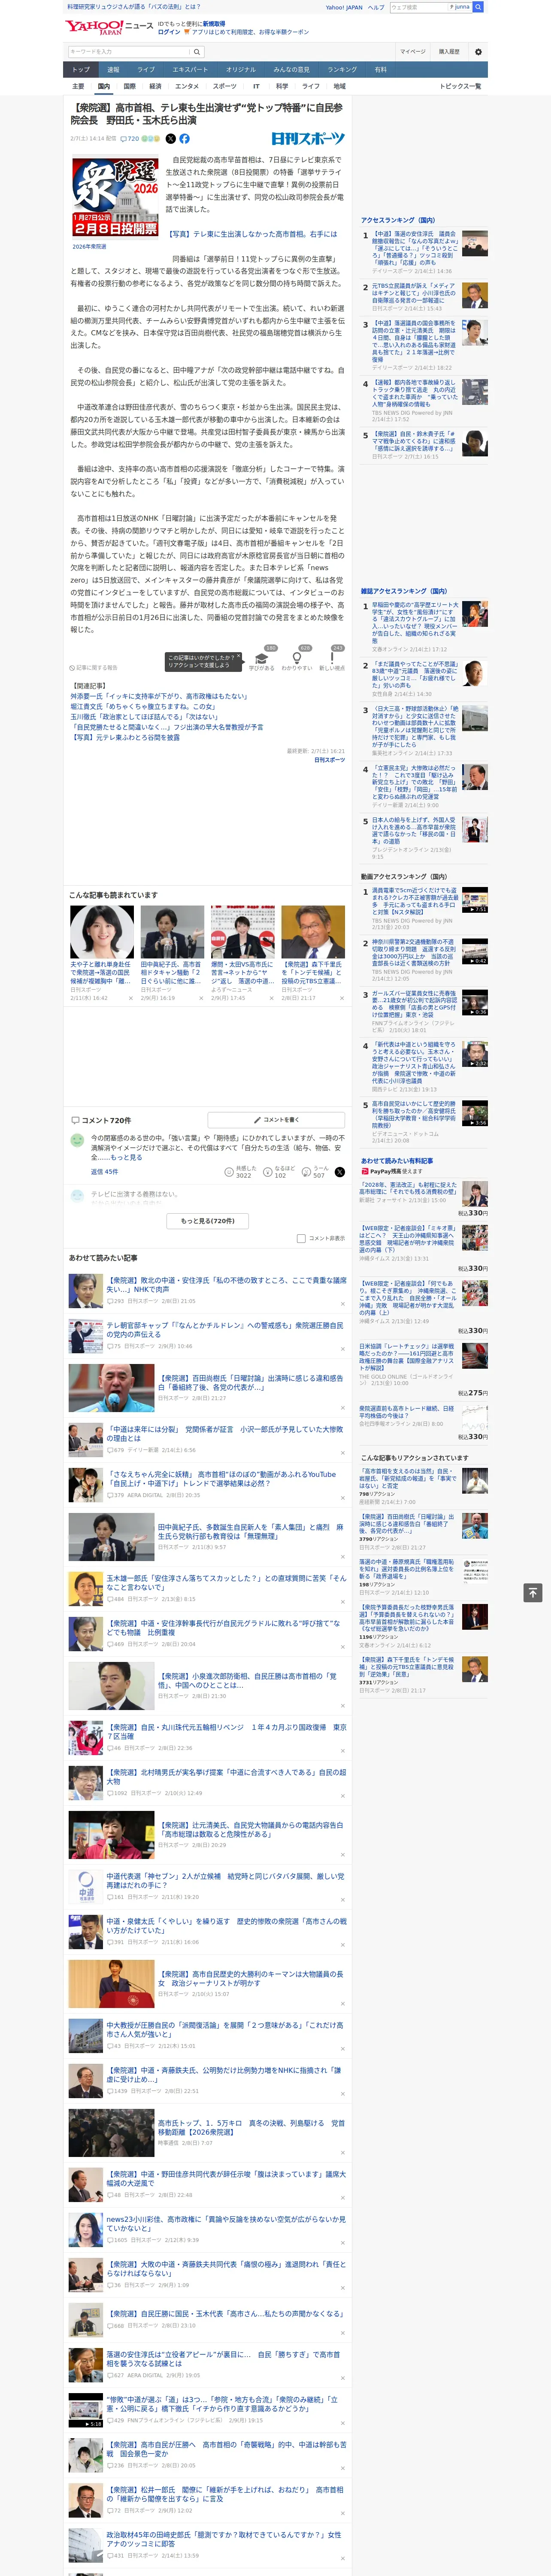The height and width of the screenshot is (2576, 551).
Task: Select the エンタメ category tab
Action: pyautogui.click(x=187, y=87)
